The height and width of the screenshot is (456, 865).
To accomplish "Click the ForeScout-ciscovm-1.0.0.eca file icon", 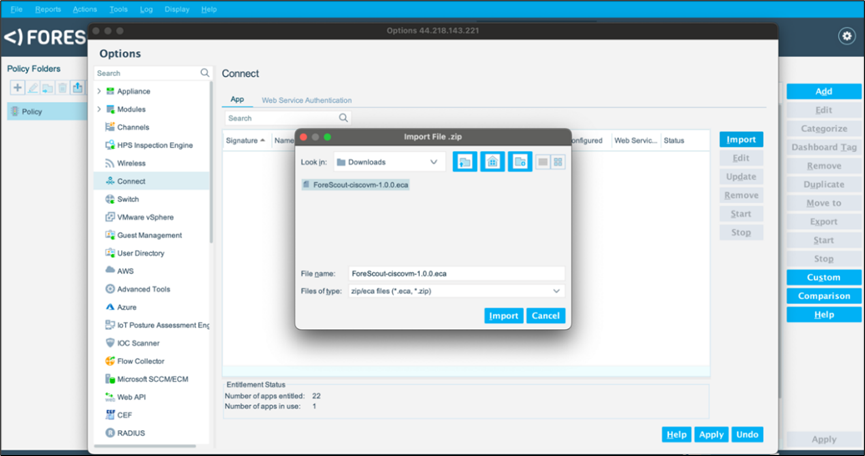I will click(x=307, y=185).
